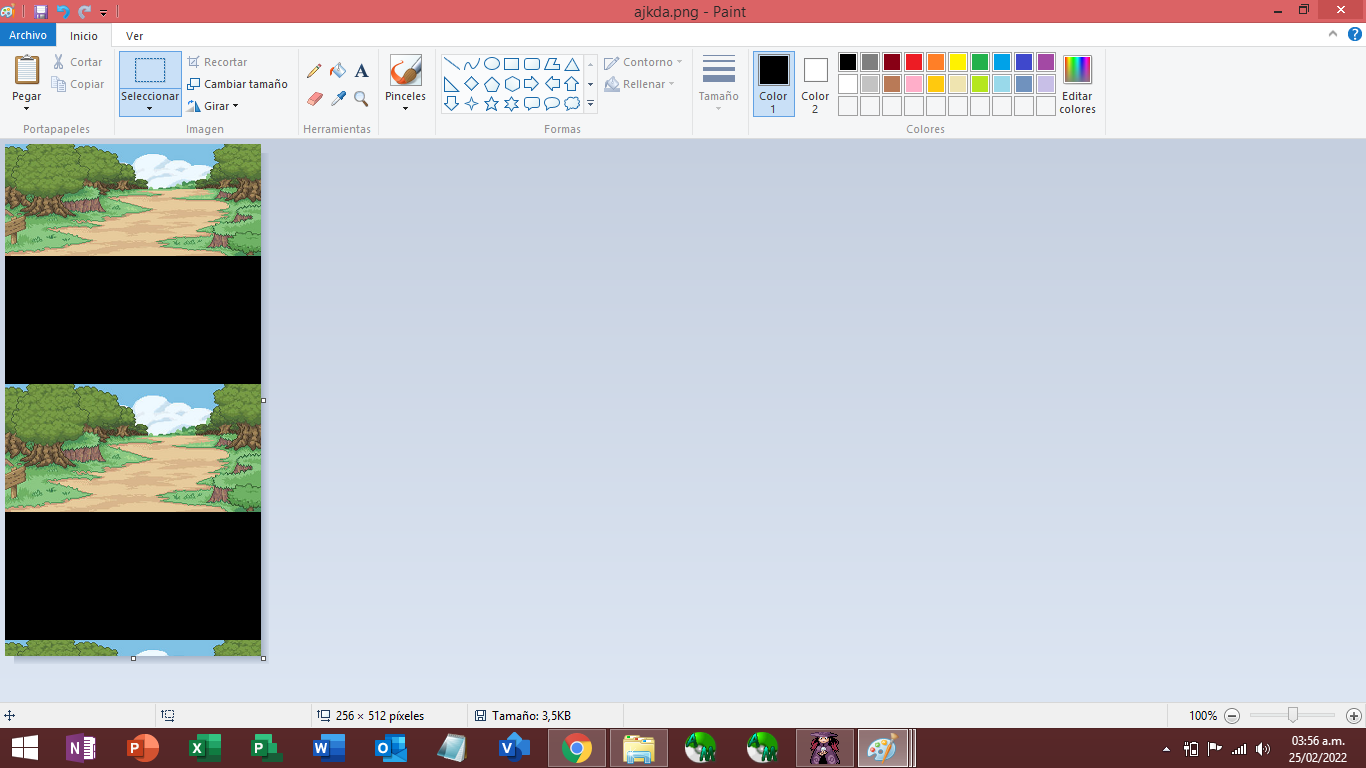Choose the five-point star shape
1366x768 pixels.
pyautogui.click(x=491, y=104)
